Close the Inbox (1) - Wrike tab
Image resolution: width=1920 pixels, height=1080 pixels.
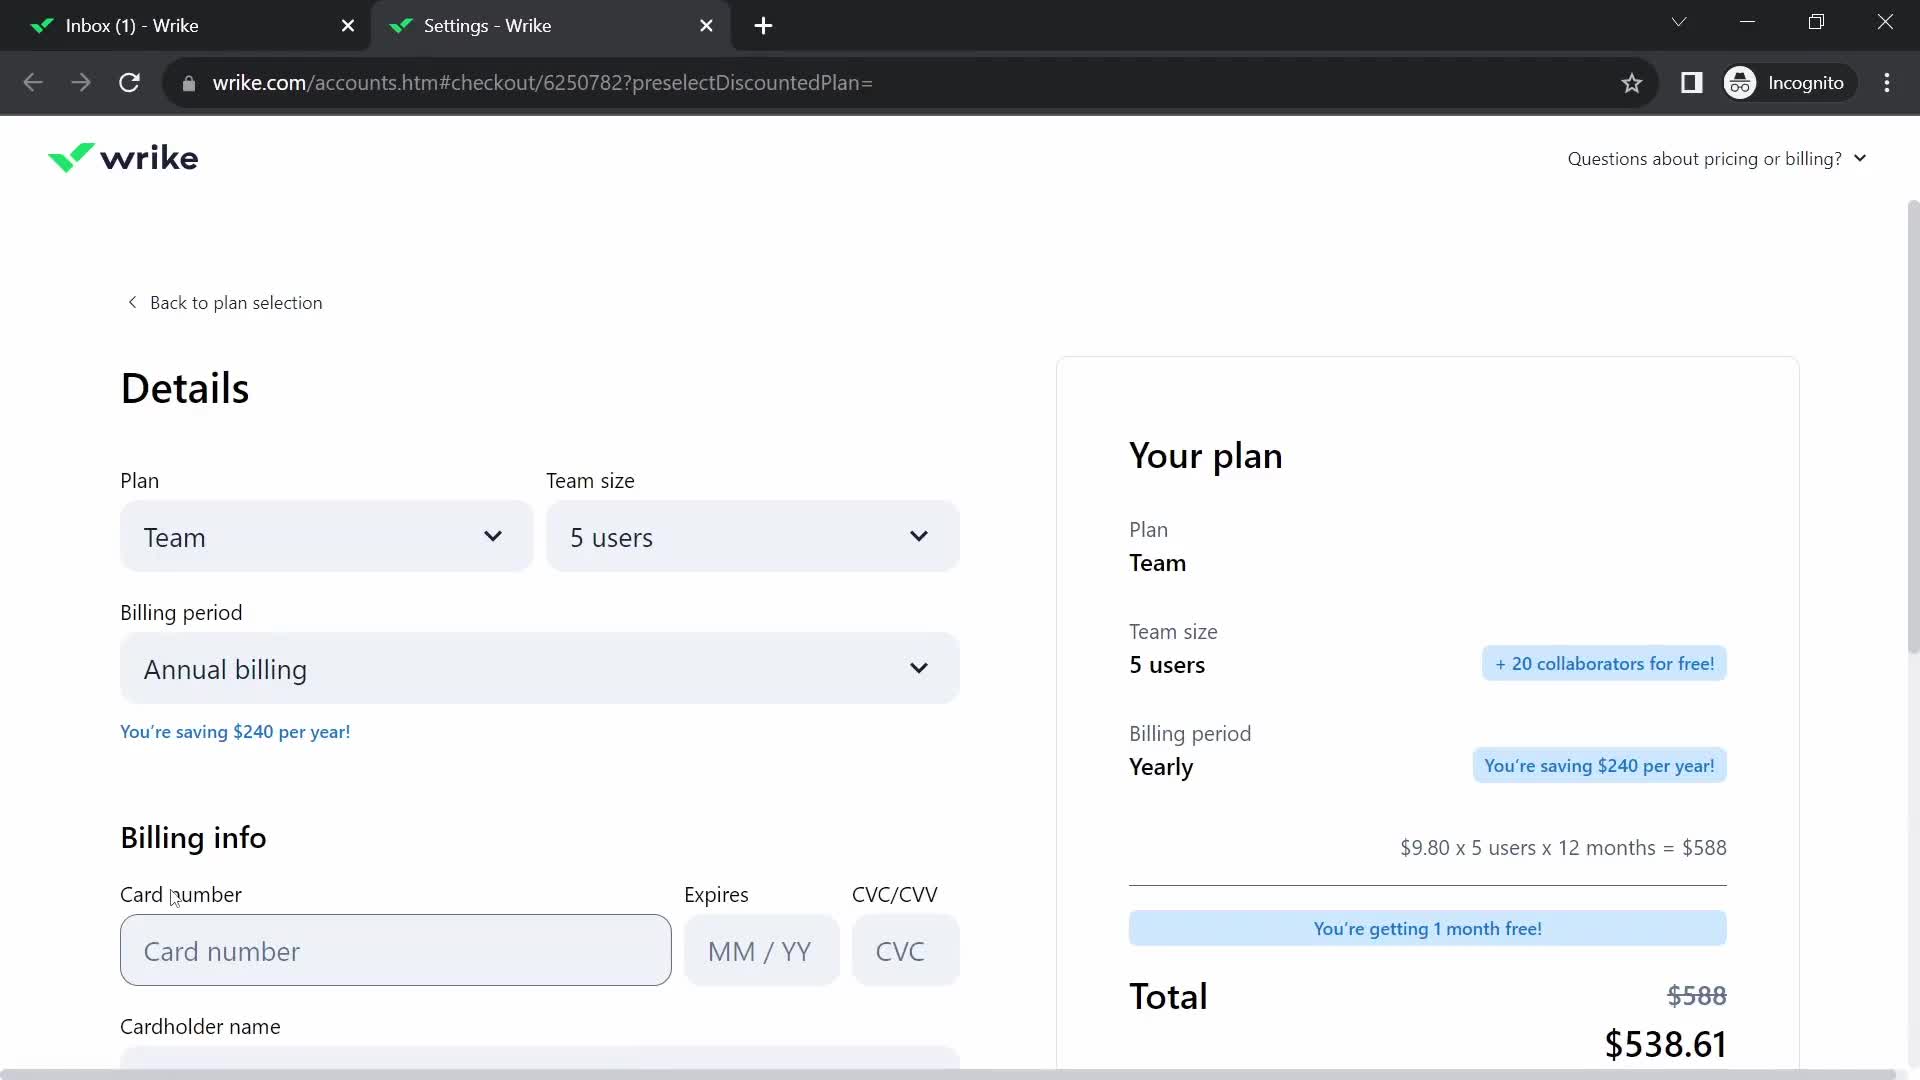[348, 26]
